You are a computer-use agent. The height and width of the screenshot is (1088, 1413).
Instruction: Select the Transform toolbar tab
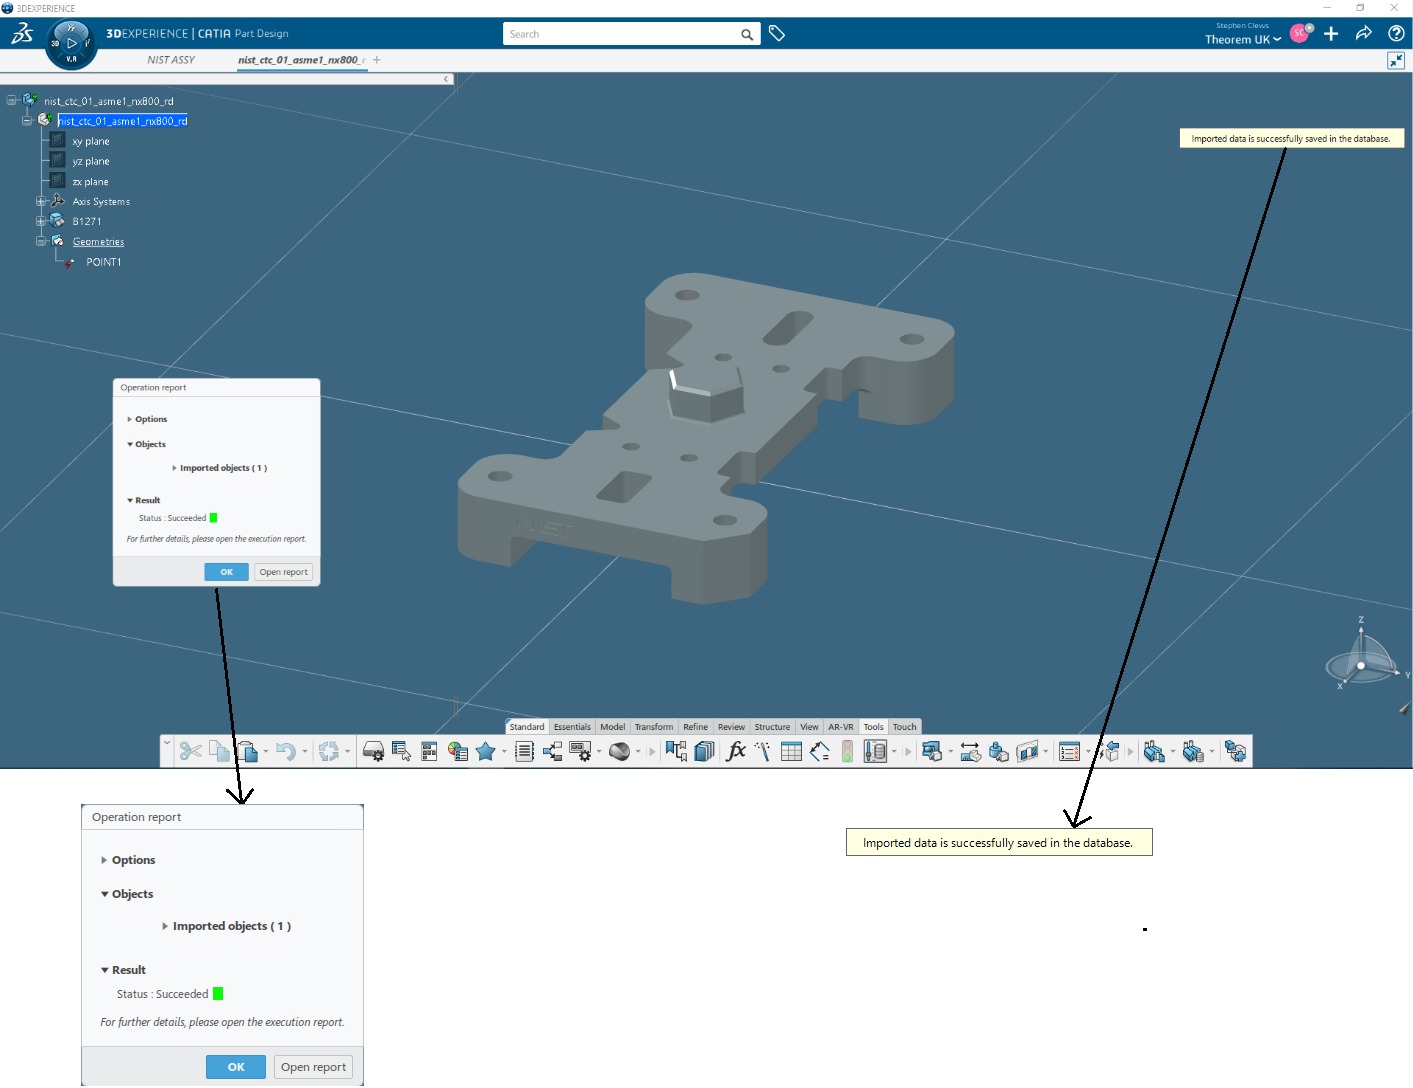[x=654, y=727]
